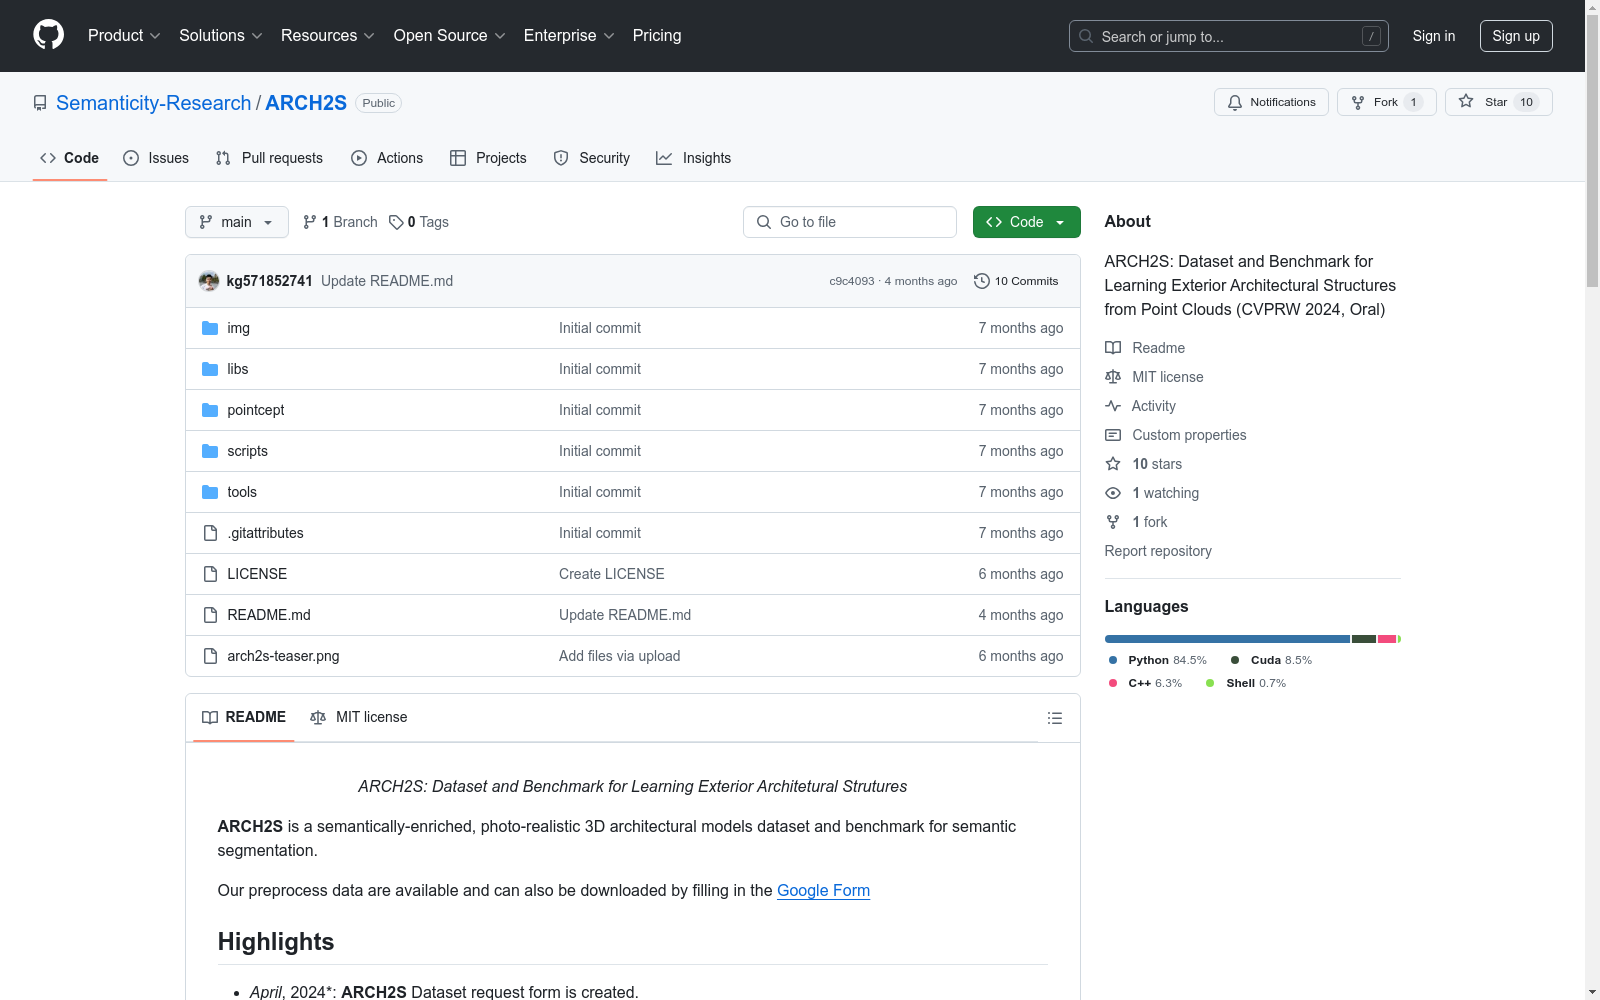Screen dimensions: 1600x1000
Task: Click the fork icon beside 1 fork
Action: click(x=1113, y=522)
